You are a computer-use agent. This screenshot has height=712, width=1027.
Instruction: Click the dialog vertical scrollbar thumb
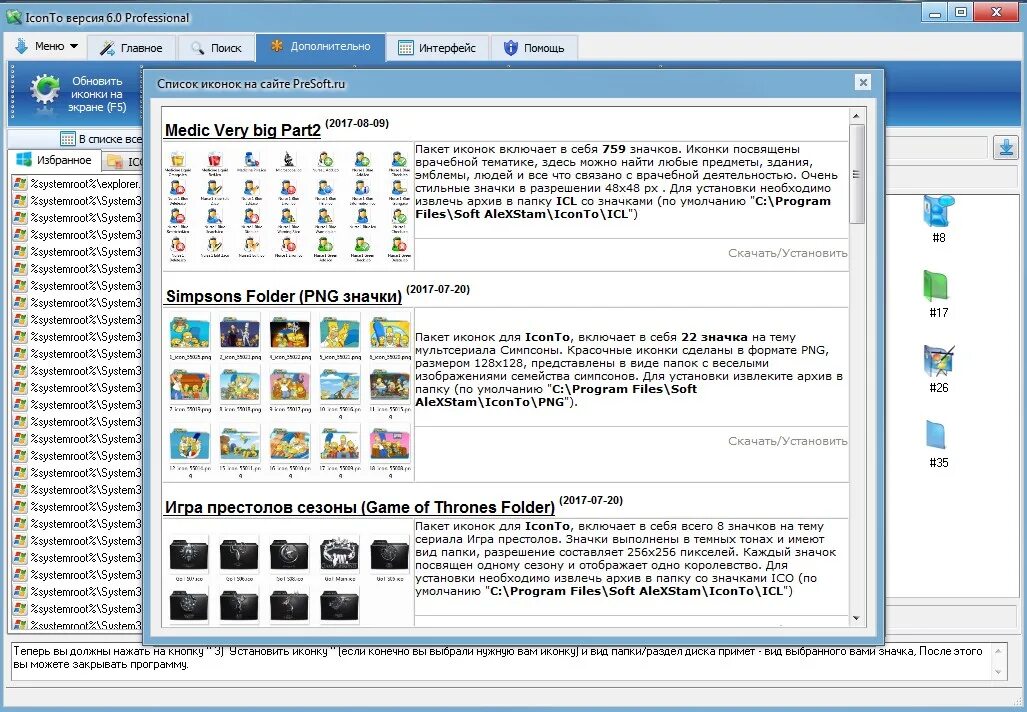pyautogui.click(x=855, y=174)
